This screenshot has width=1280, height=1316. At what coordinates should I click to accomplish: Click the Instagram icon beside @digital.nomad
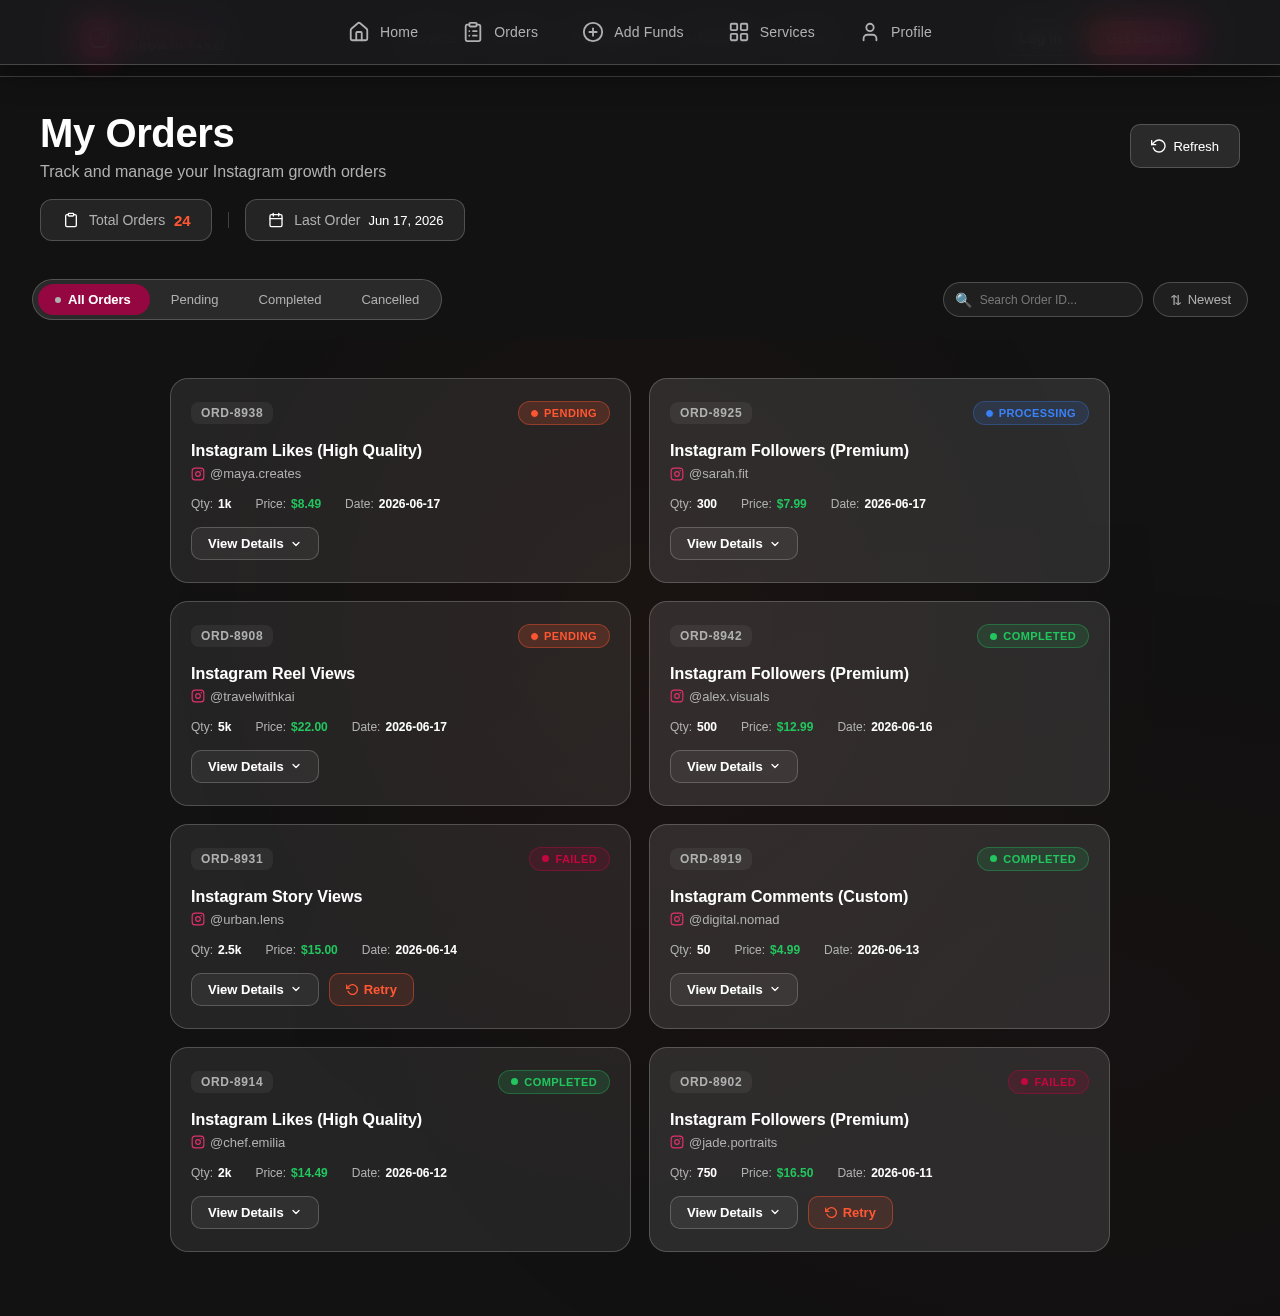click(677, 920)
